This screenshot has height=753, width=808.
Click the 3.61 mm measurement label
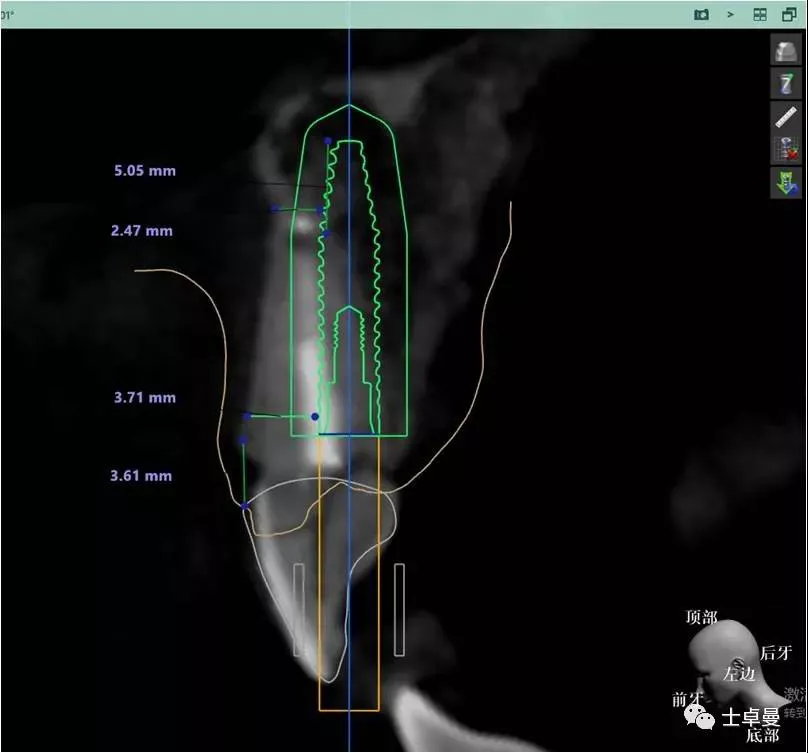(x=141, y=476)
